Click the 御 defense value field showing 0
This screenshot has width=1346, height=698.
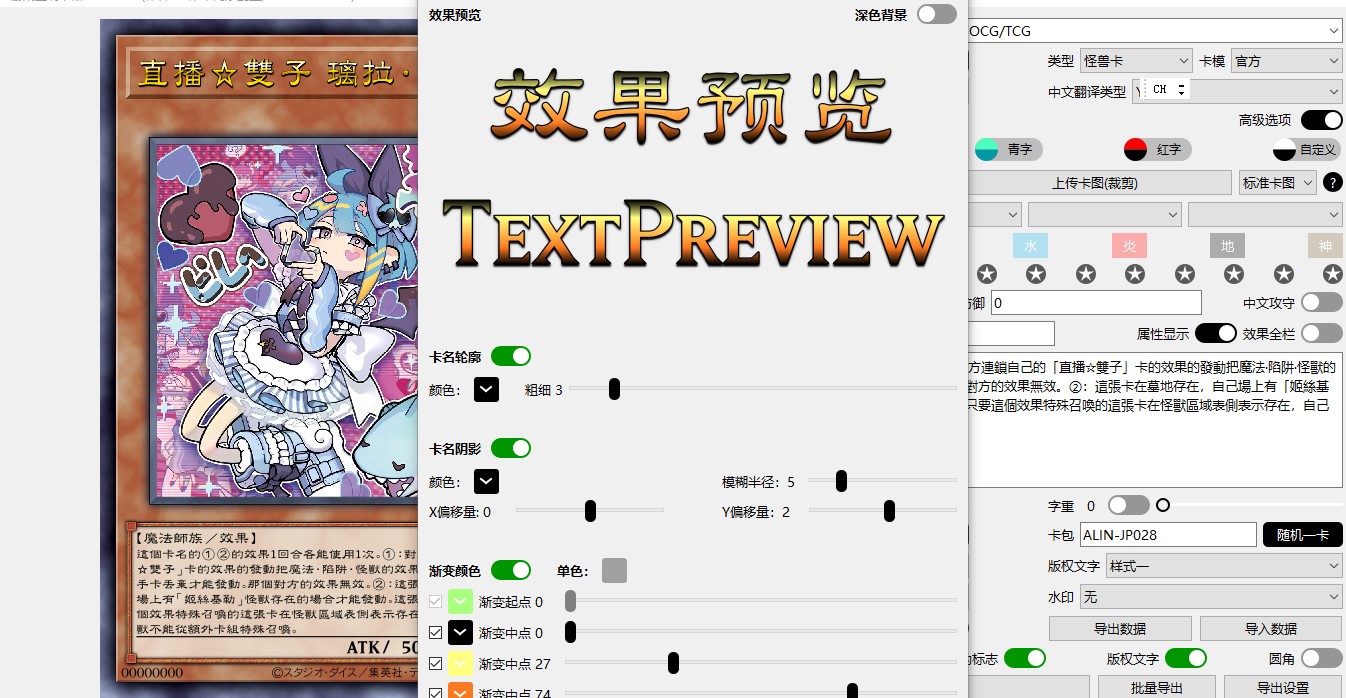(1096, 302)
